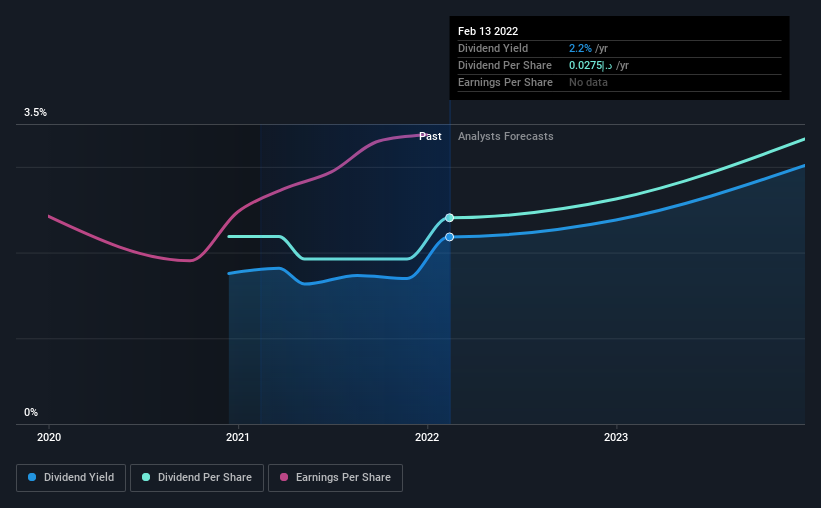Click the 2023 label on the time axis
This screenshot has width=821, height=508.
(x=616, y=437)
